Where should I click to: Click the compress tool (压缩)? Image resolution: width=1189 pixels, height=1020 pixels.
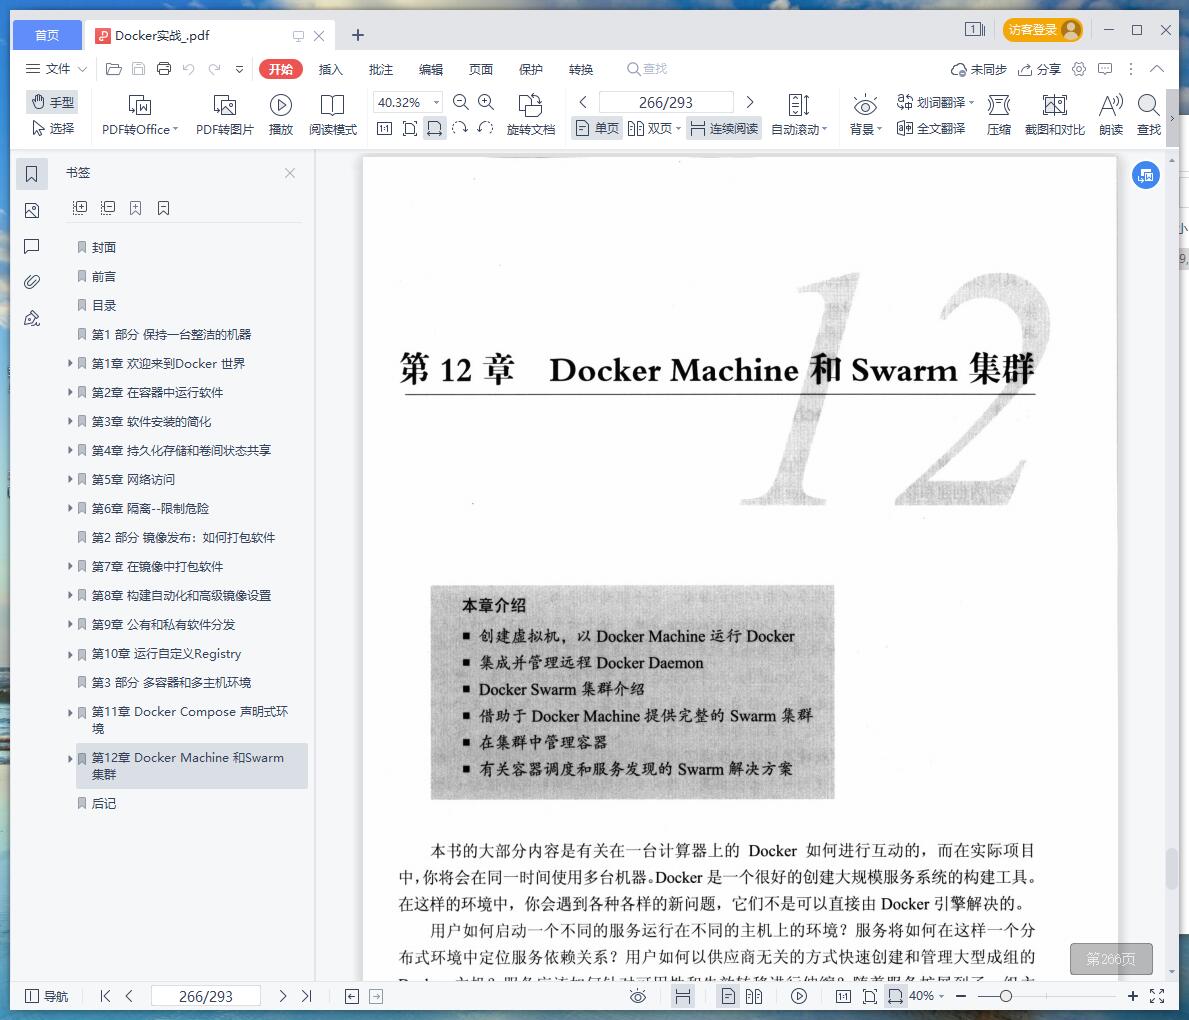click(x=999, y=115)
